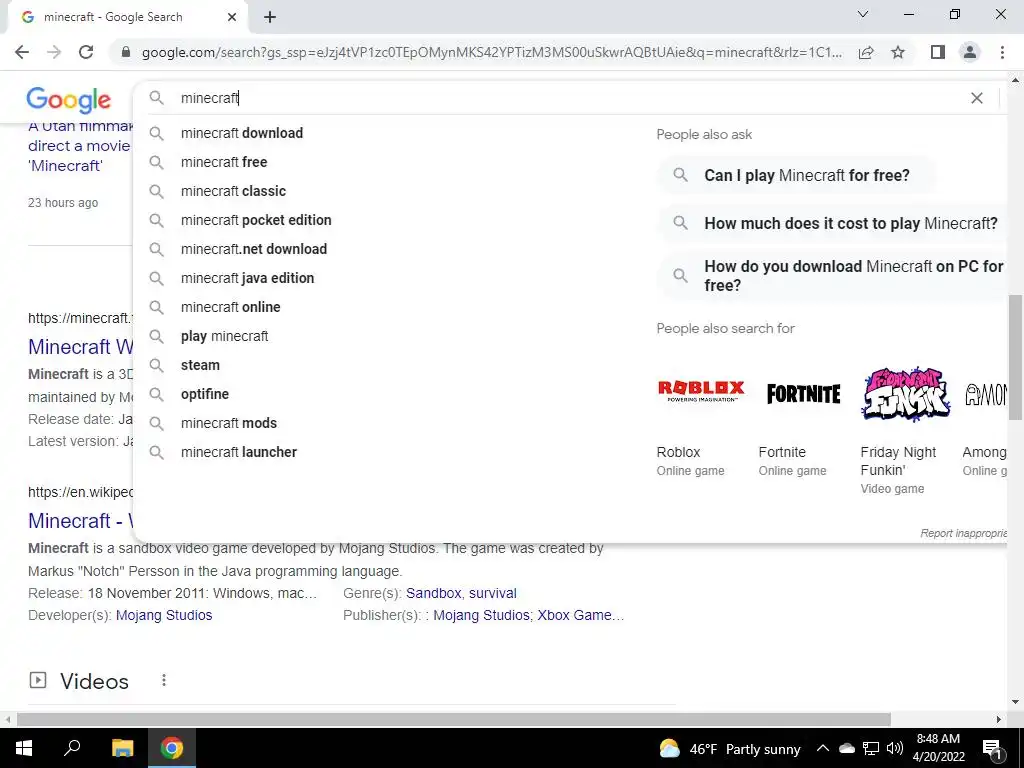Open the tab search chevron in title bar
Viewport: 1024px width, 768px height.
pos(863,14)
